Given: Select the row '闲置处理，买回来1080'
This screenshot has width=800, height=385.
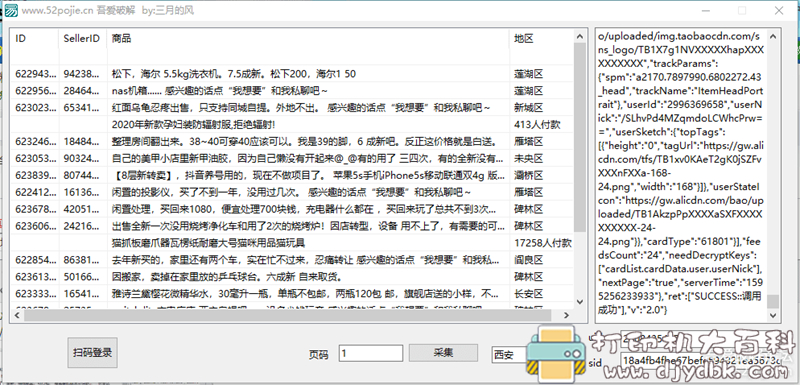Looking at the screenshot, I should point(292,209).
